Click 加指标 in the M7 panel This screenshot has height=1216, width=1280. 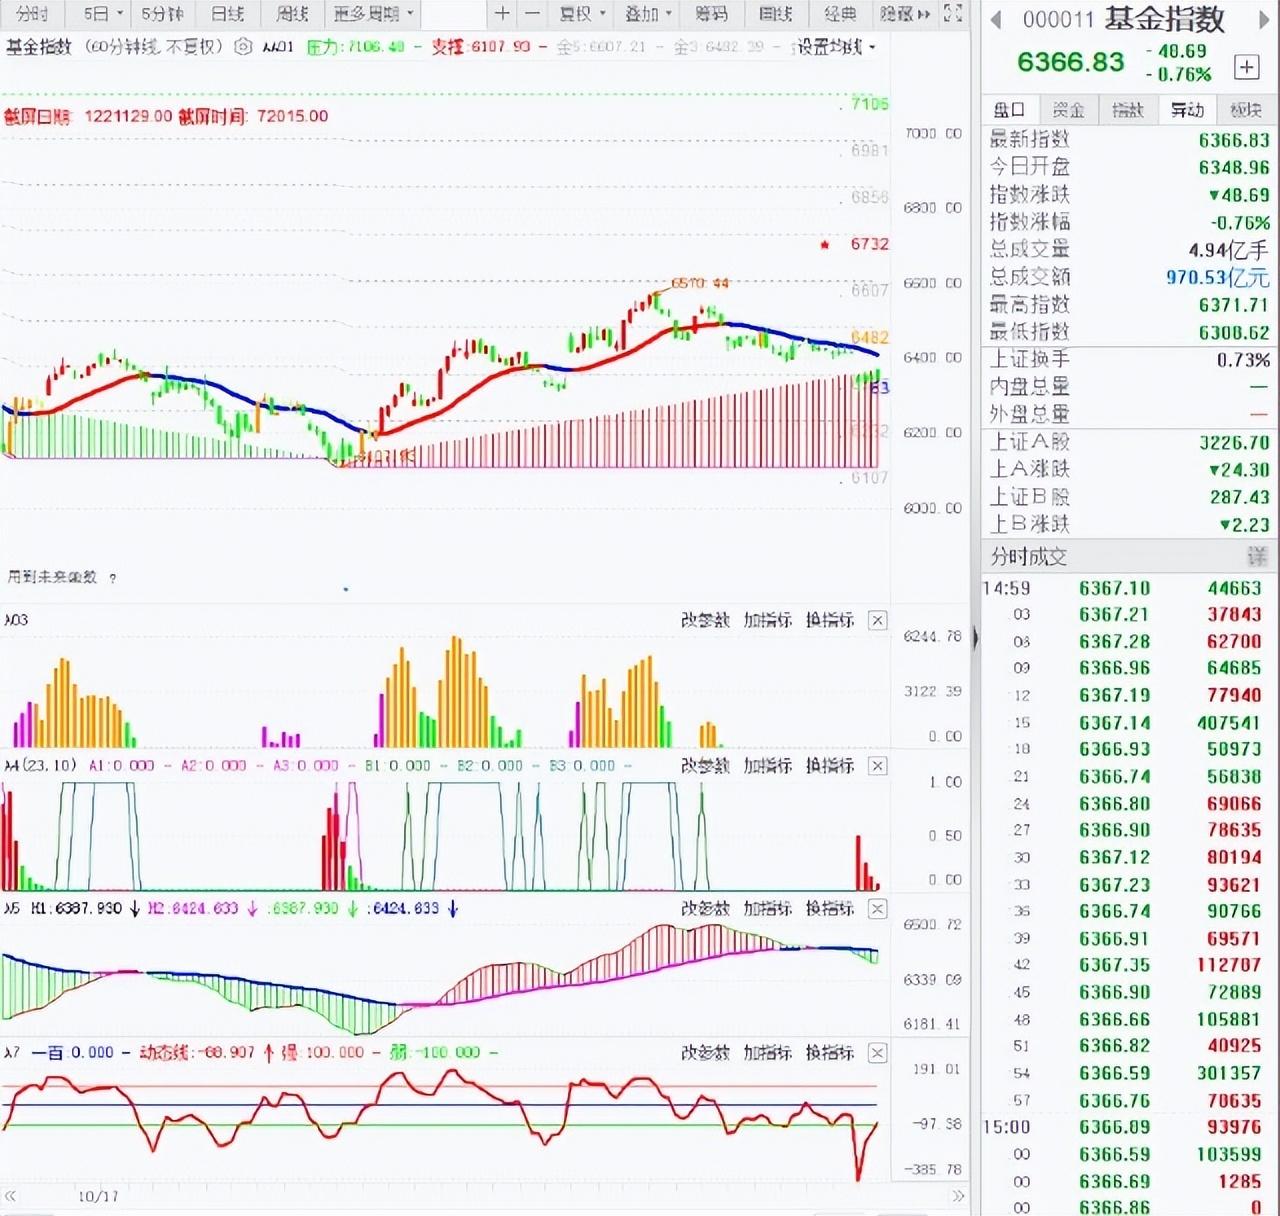point(767,1053)
